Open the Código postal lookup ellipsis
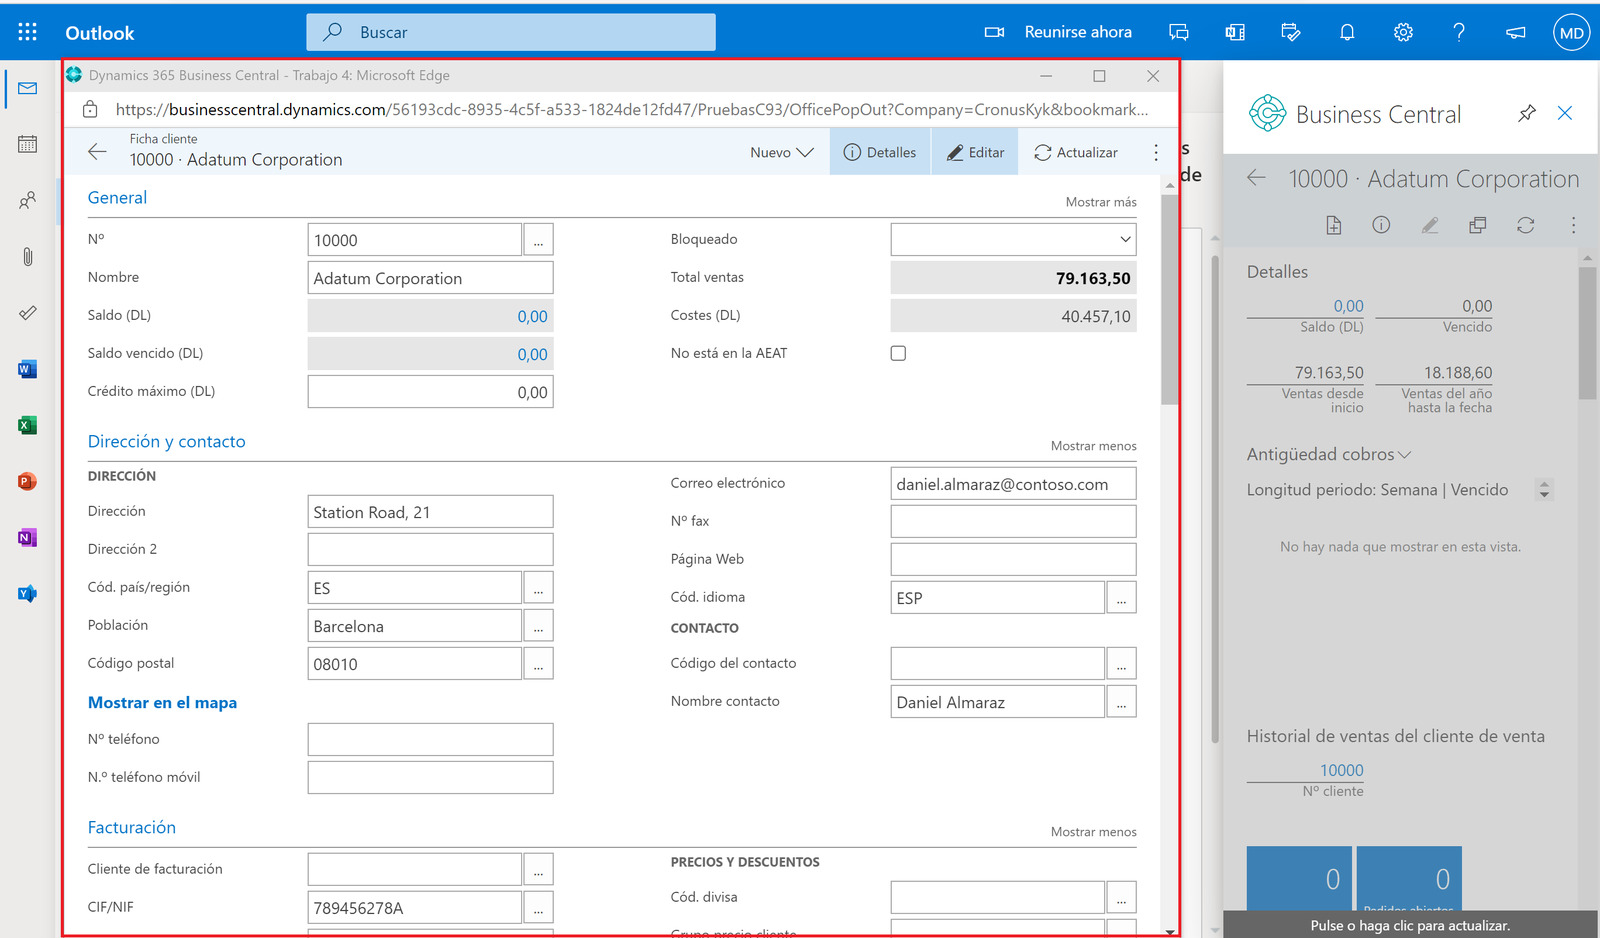Image resolution: width=1600 pixels, height=938 pixels. click(x=538, y=664)
